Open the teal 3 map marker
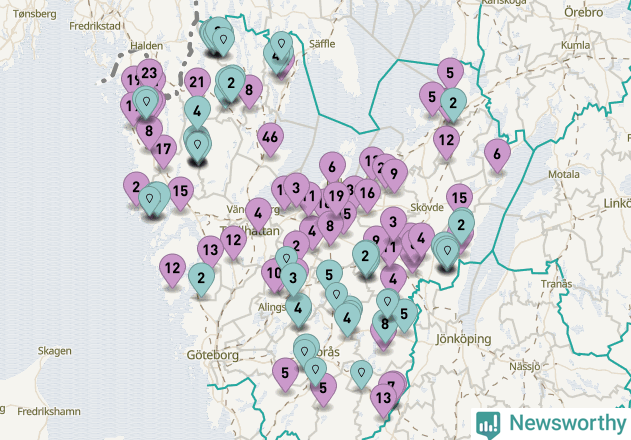631x440 pixels. (293, 279)
